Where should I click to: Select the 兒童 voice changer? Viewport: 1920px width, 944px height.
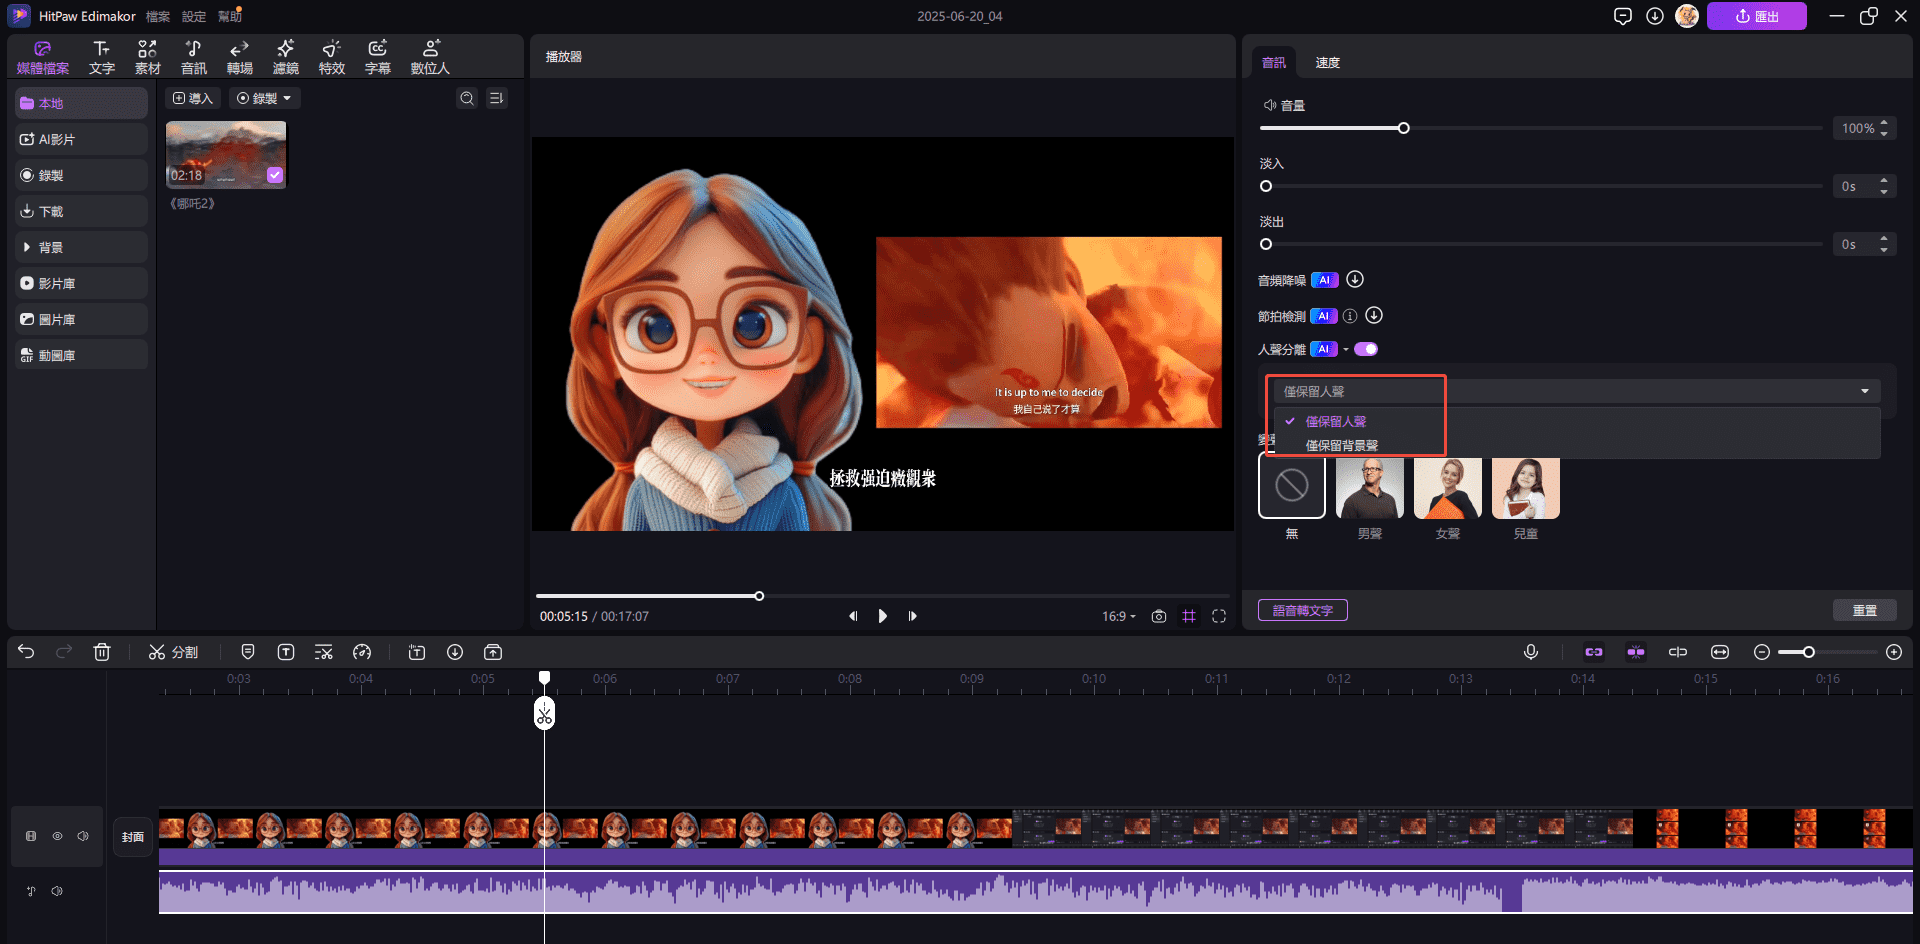tap(1526, 488)
